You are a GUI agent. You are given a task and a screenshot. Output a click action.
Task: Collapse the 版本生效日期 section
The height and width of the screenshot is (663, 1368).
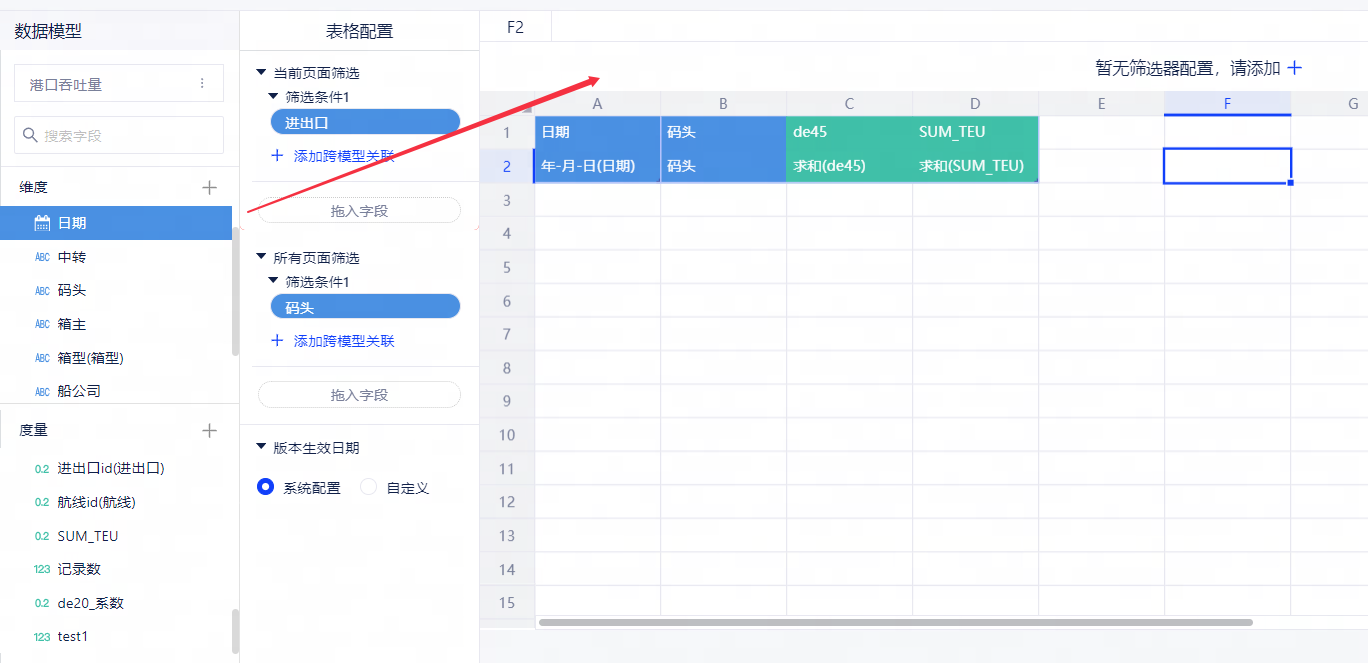pos(262,448)
